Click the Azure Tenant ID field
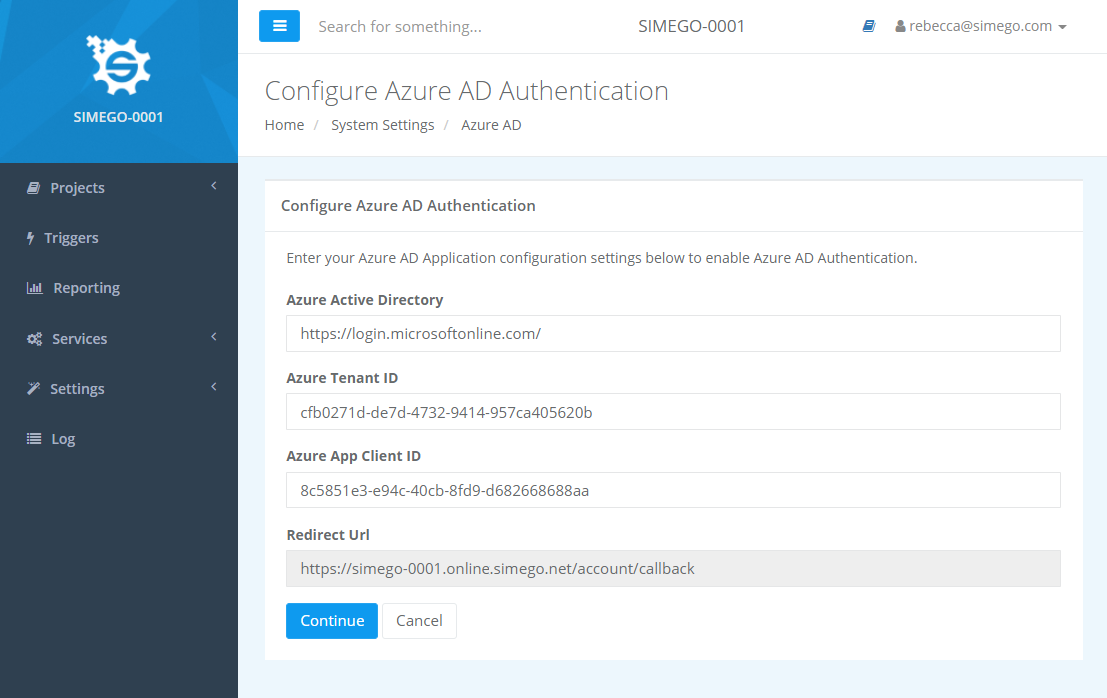 pos(673,411)
